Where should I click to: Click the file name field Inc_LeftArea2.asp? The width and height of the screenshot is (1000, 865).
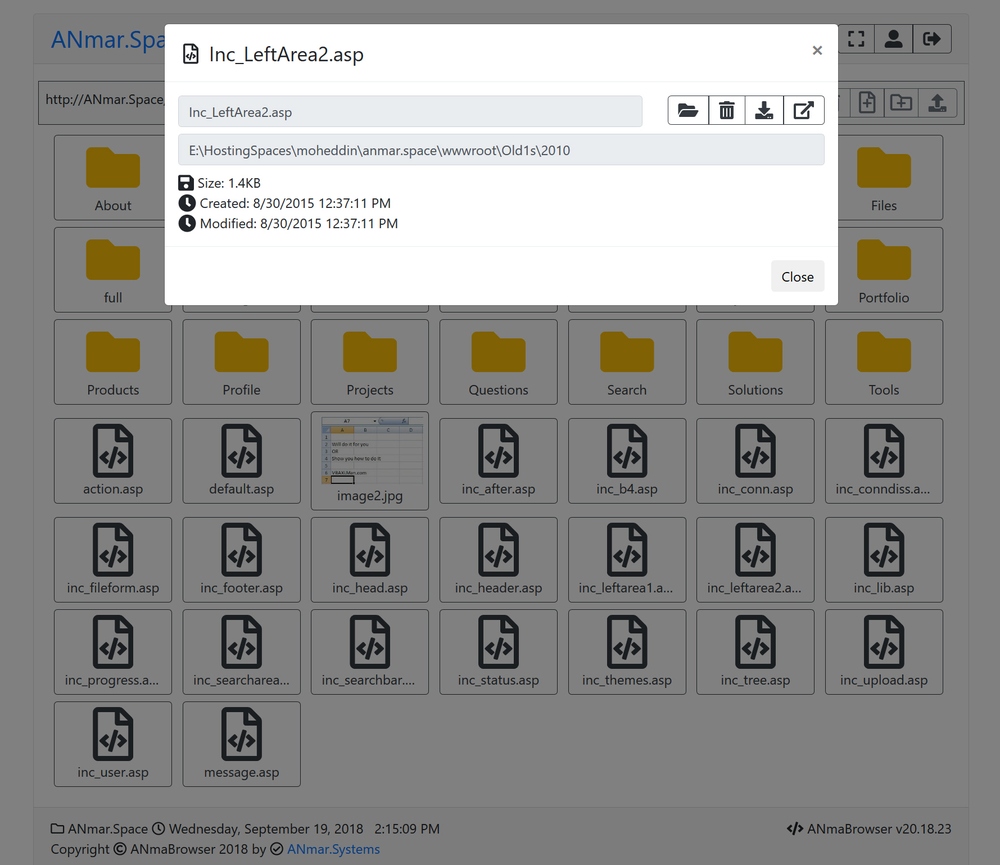(410, 112)
